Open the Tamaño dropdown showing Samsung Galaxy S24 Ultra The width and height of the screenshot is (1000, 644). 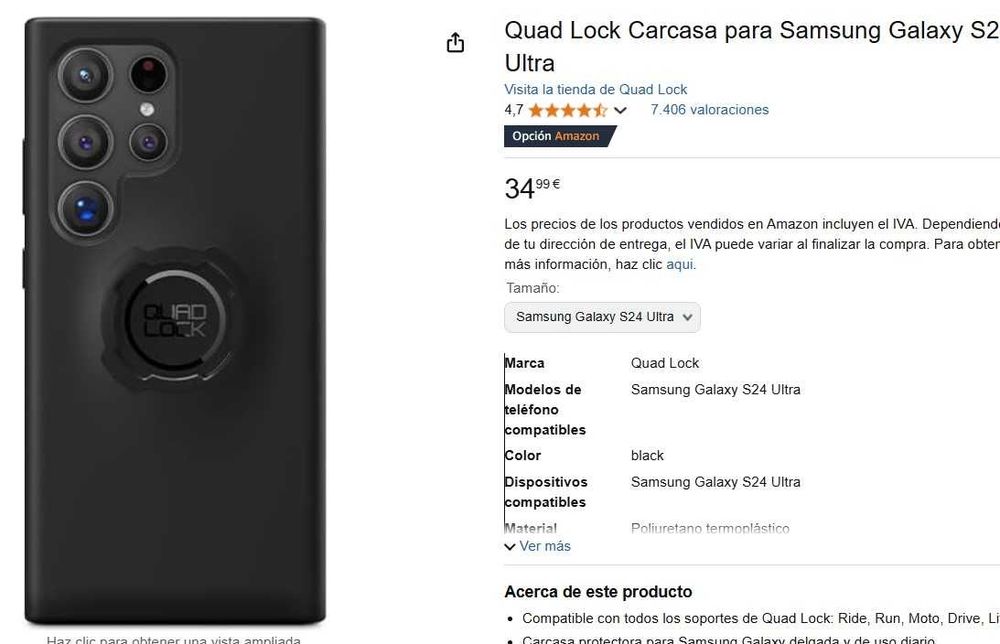click(x=602, y=317)
